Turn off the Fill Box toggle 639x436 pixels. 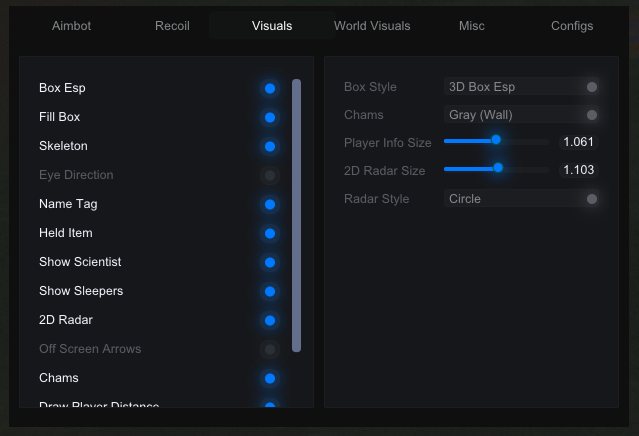tap(269, 117)
